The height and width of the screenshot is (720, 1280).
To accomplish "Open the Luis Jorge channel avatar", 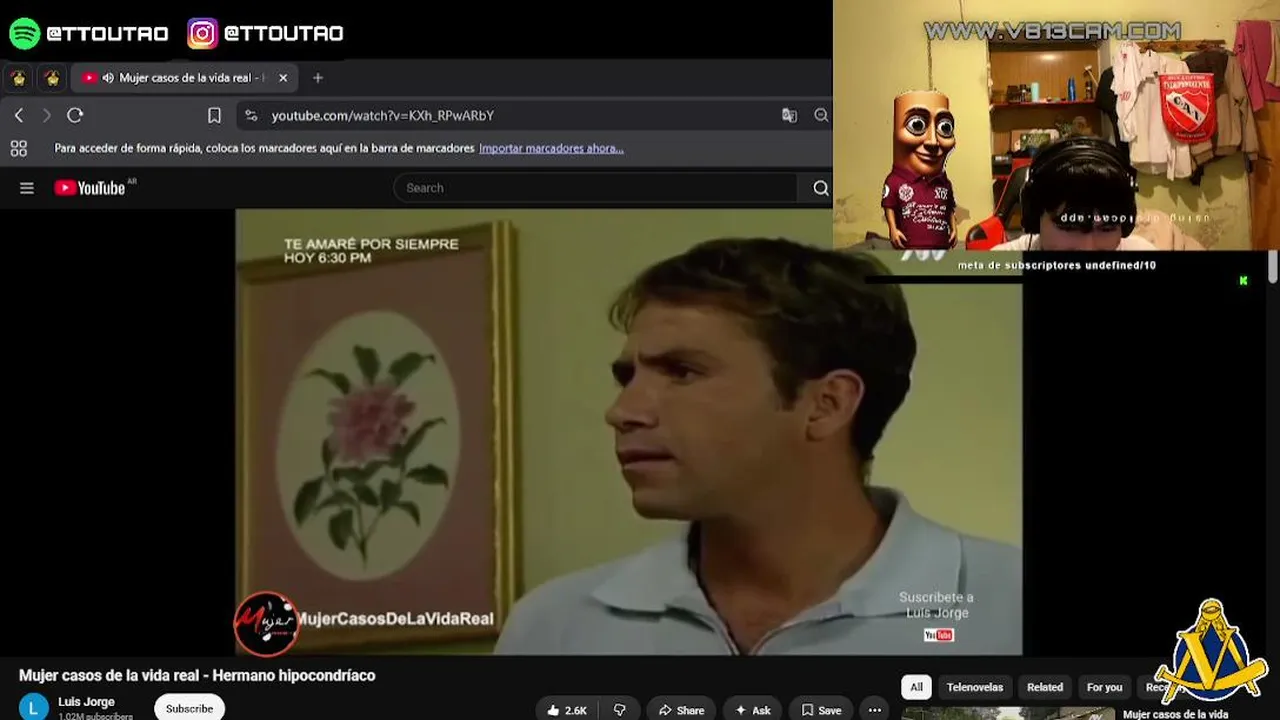I will (x=33, y=706).
